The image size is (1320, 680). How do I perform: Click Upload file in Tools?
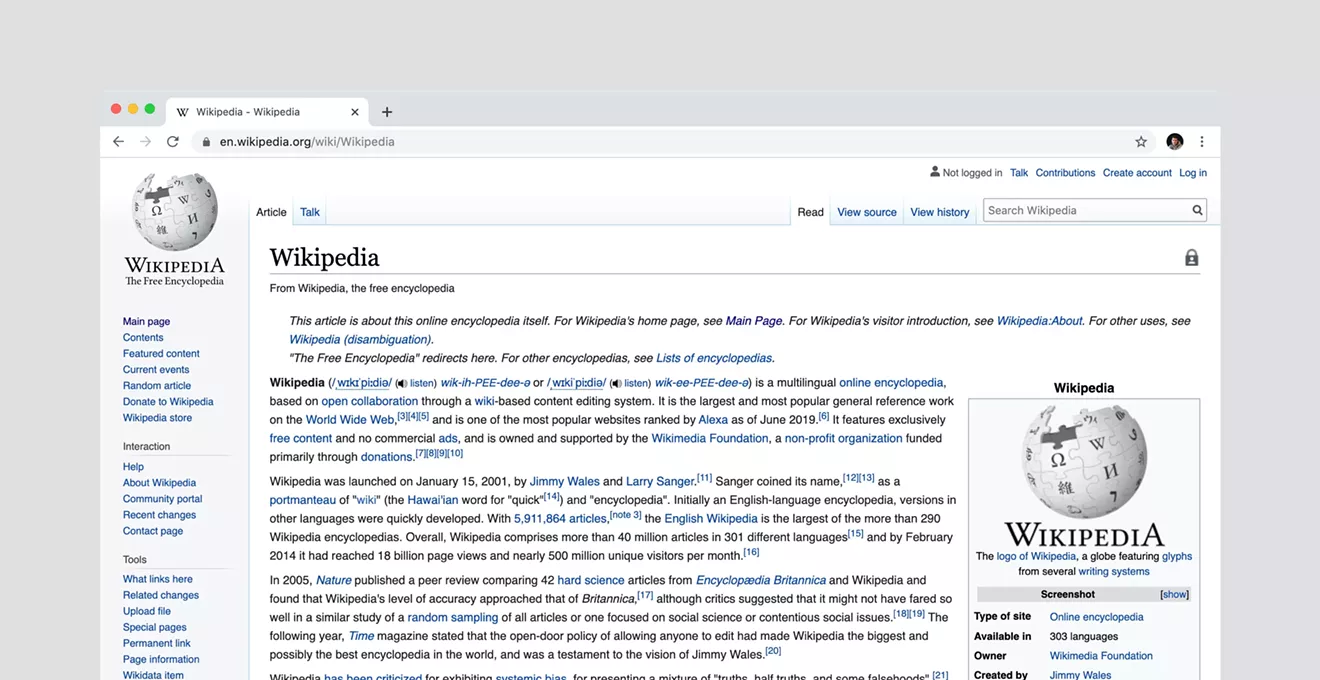coord(147,611)
